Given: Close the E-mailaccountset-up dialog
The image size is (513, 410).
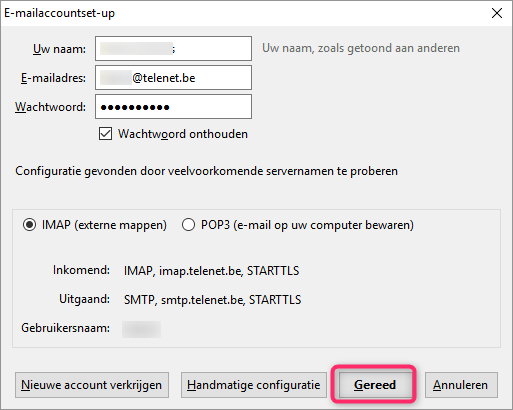Looking at the screenshot, I should tap(497, 13).
